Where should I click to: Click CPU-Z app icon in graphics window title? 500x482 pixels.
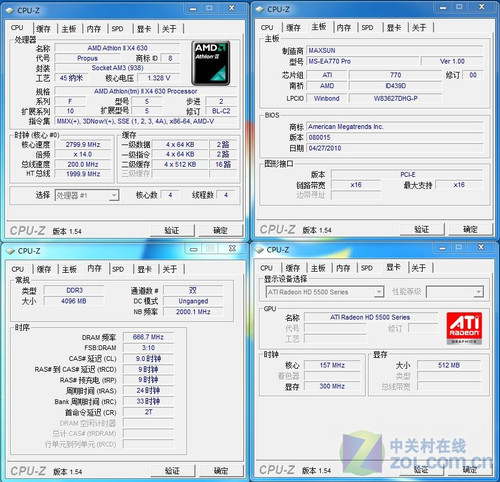[x=259, y=250]
